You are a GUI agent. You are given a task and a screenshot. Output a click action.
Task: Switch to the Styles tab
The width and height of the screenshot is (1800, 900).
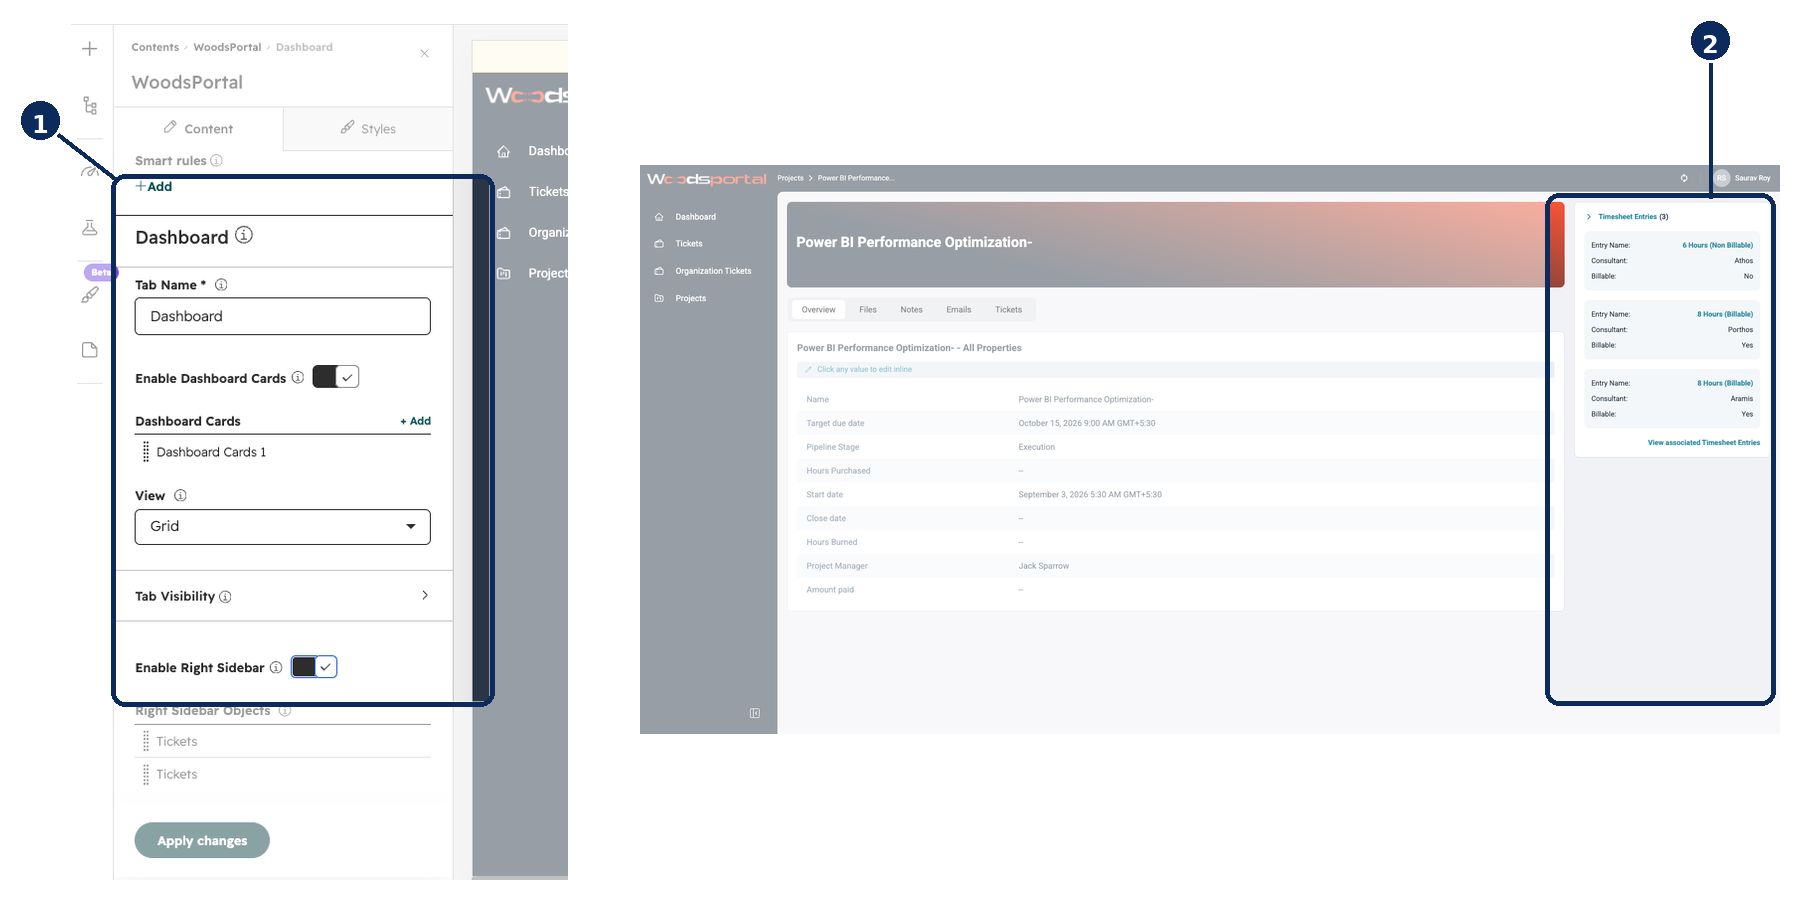[x=368, y=129]
